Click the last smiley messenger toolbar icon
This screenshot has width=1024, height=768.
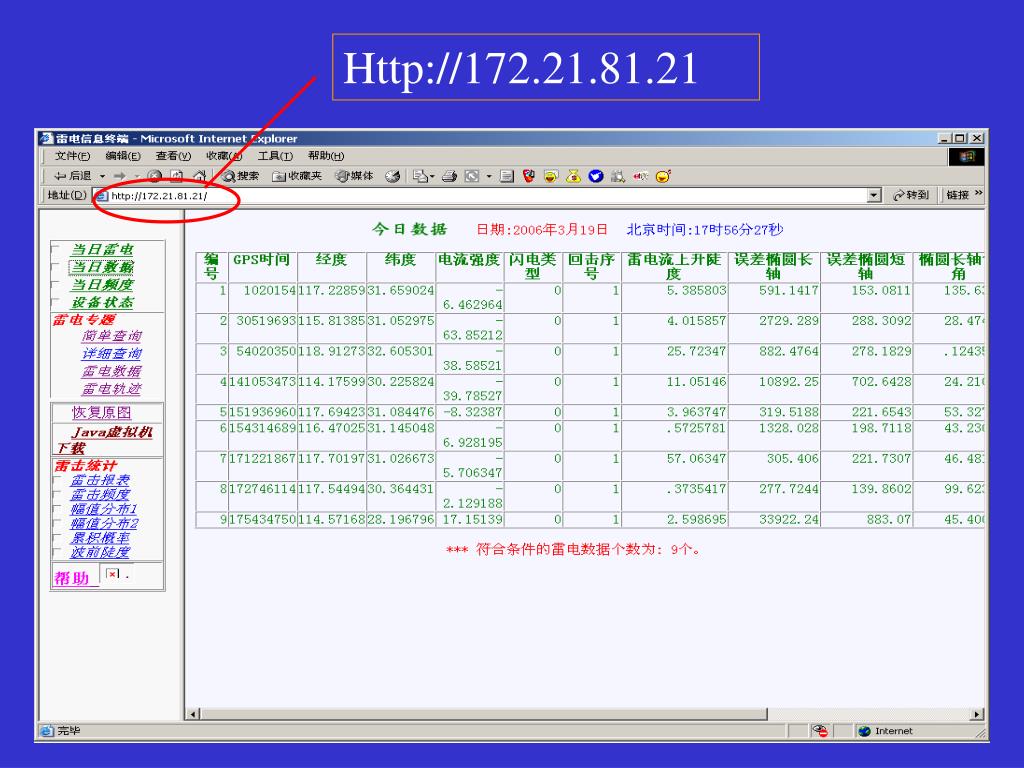[664, 176]
